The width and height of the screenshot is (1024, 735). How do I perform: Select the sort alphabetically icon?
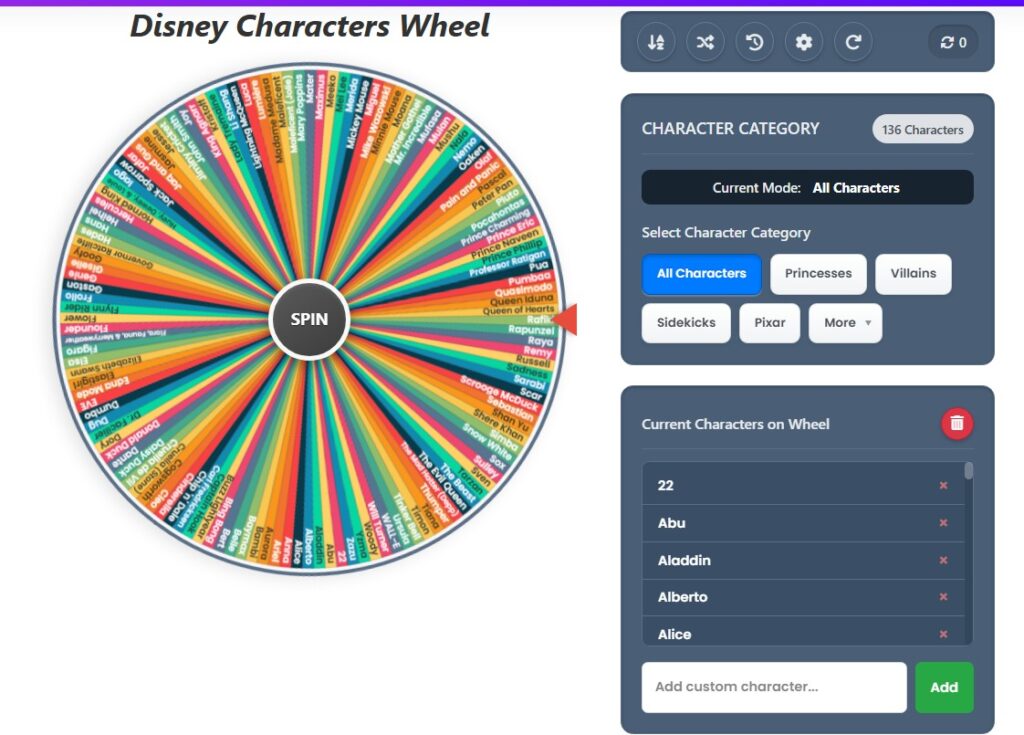point(657,42)
